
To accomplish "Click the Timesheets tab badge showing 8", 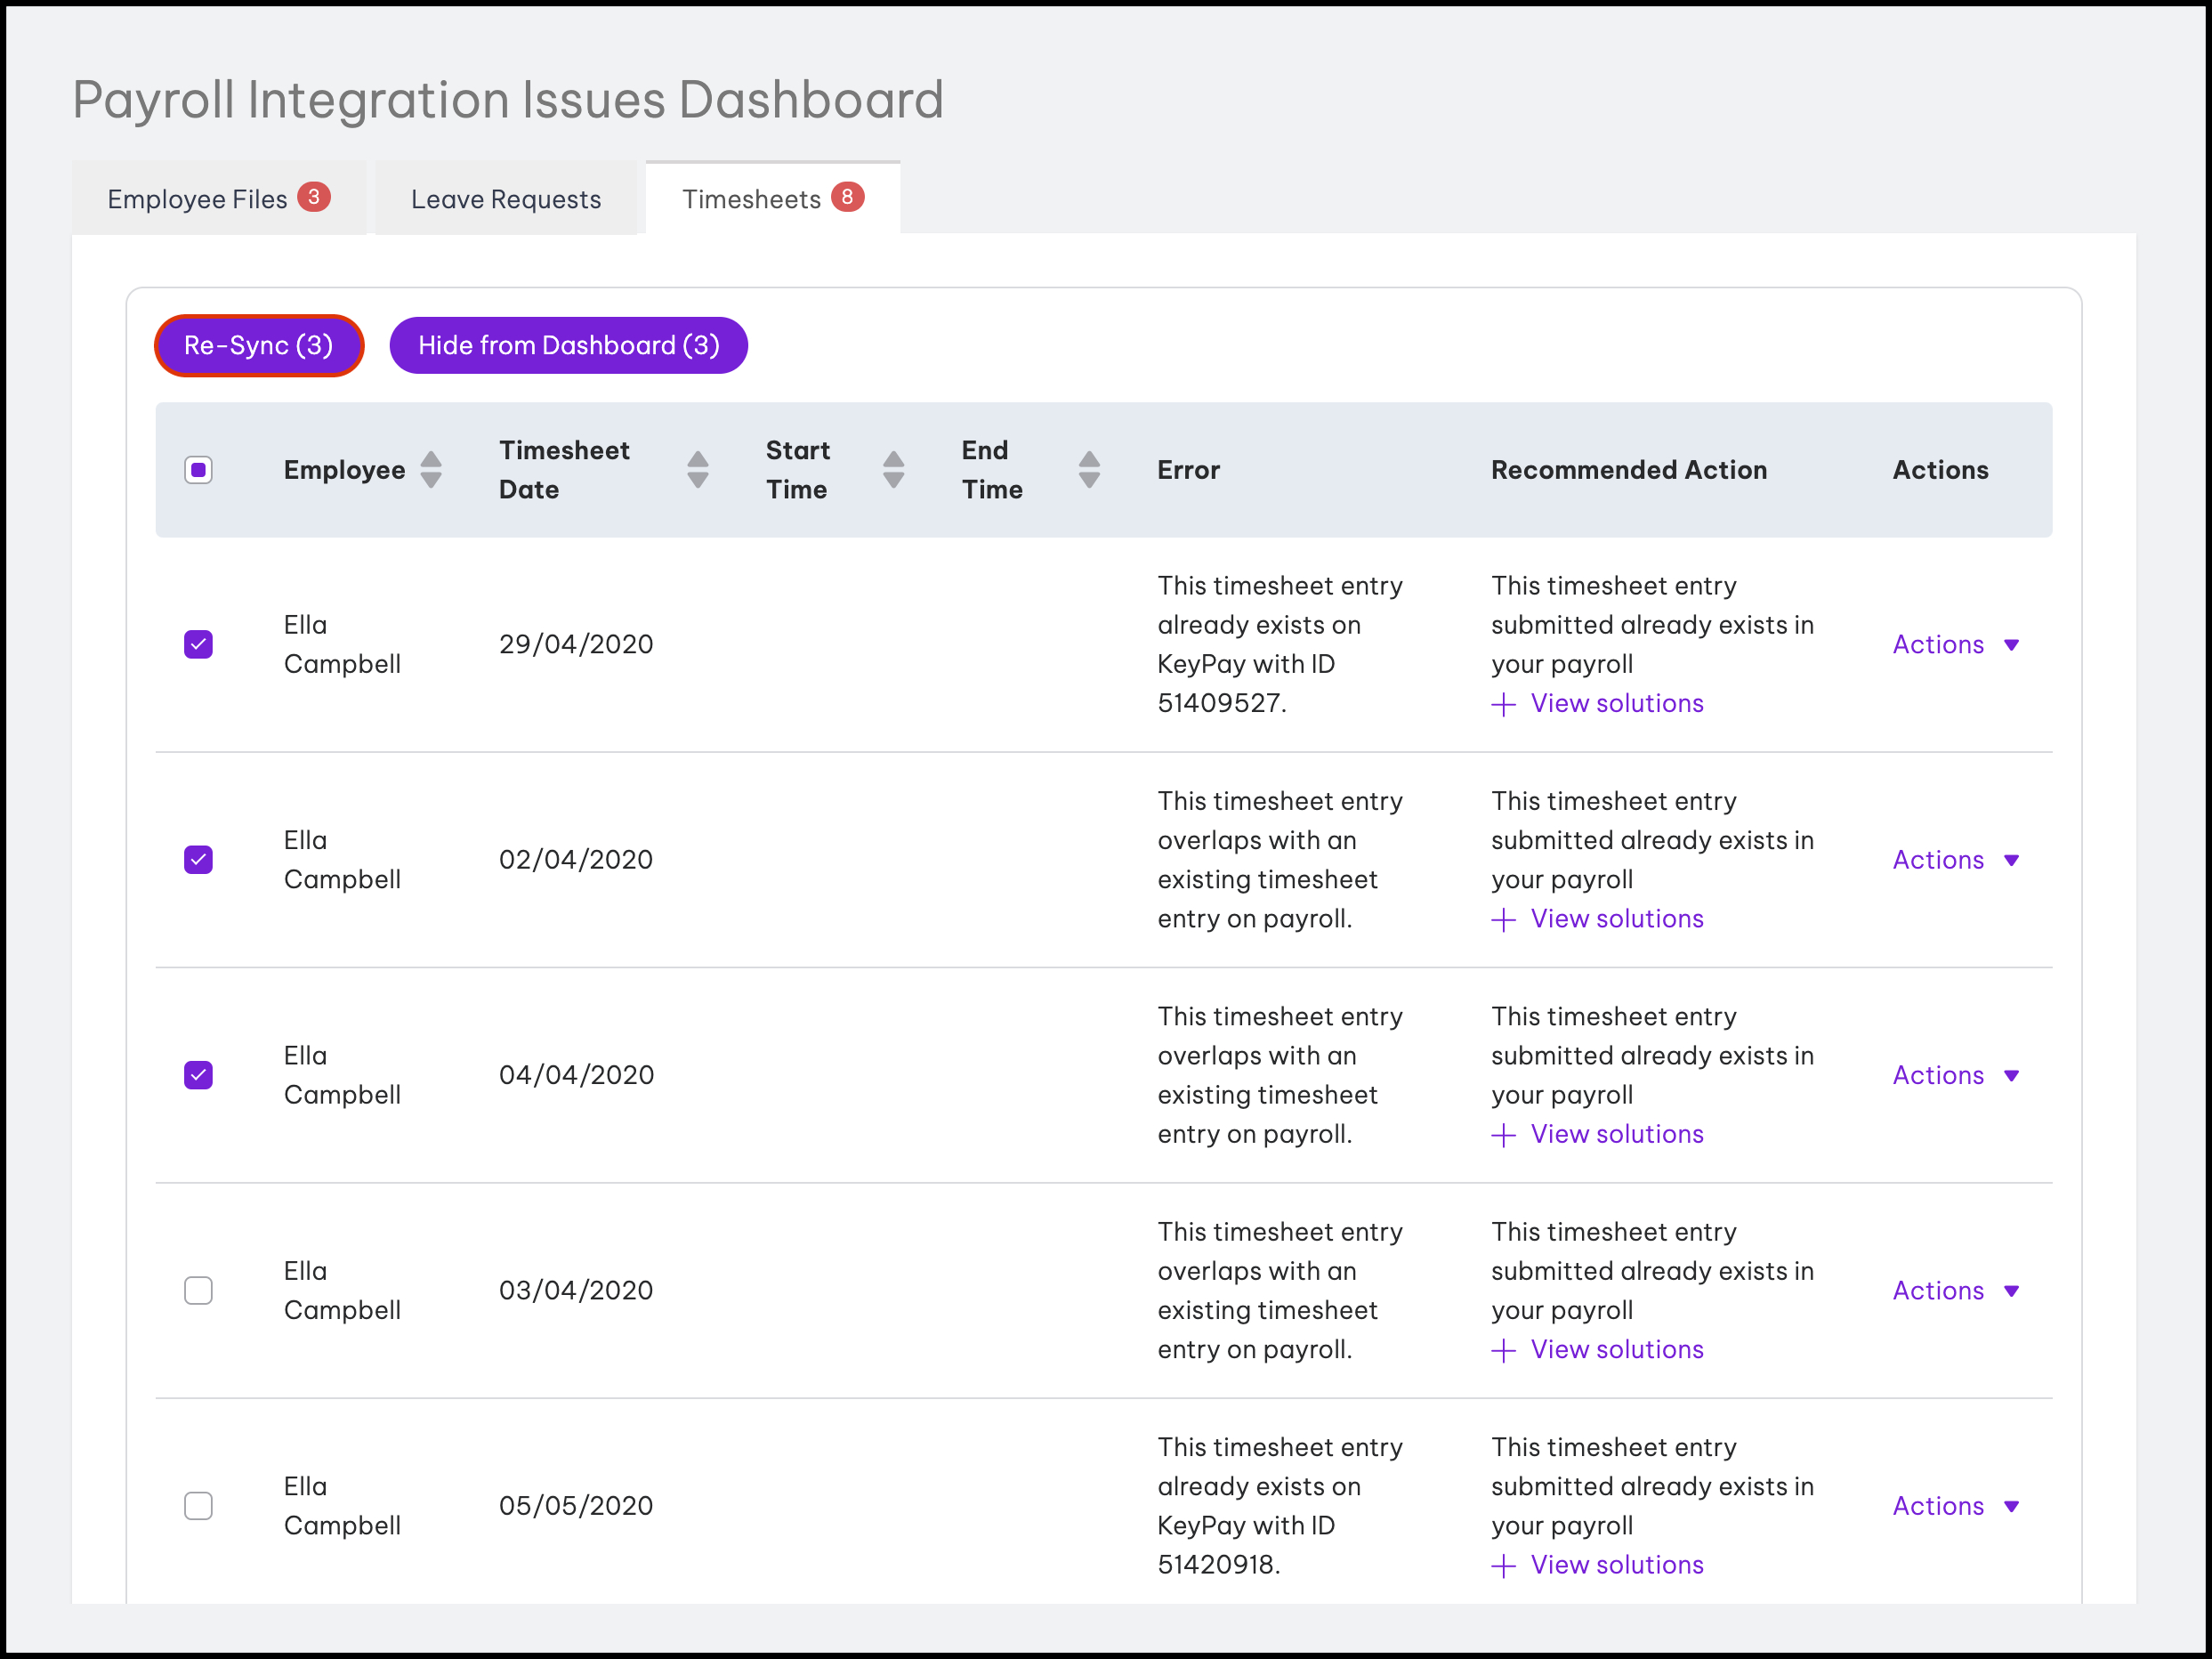I will tap(847, 197).
